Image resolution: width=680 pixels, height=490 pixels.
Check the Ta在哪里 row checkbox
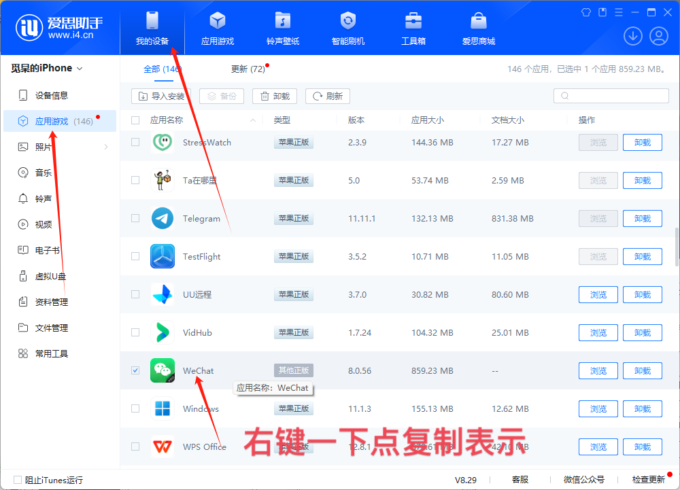tap(135, 180)
